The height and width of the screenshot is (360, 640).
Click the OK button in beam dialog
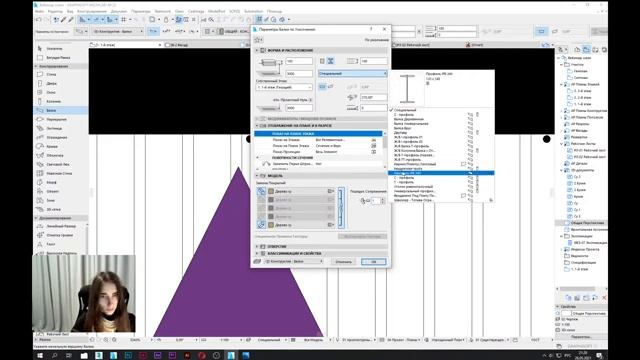373,262
